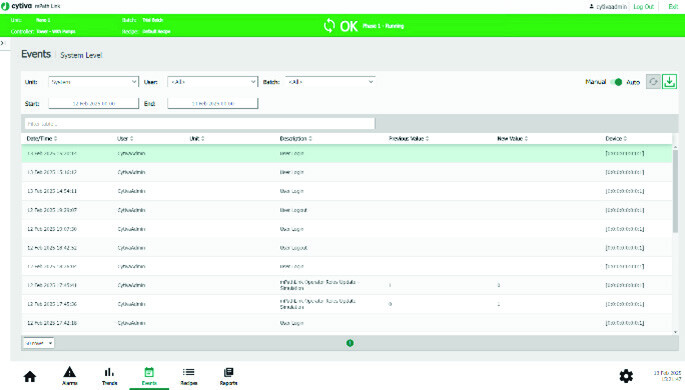
Task: Sort by the New Value column
Action: click(512, 138)
